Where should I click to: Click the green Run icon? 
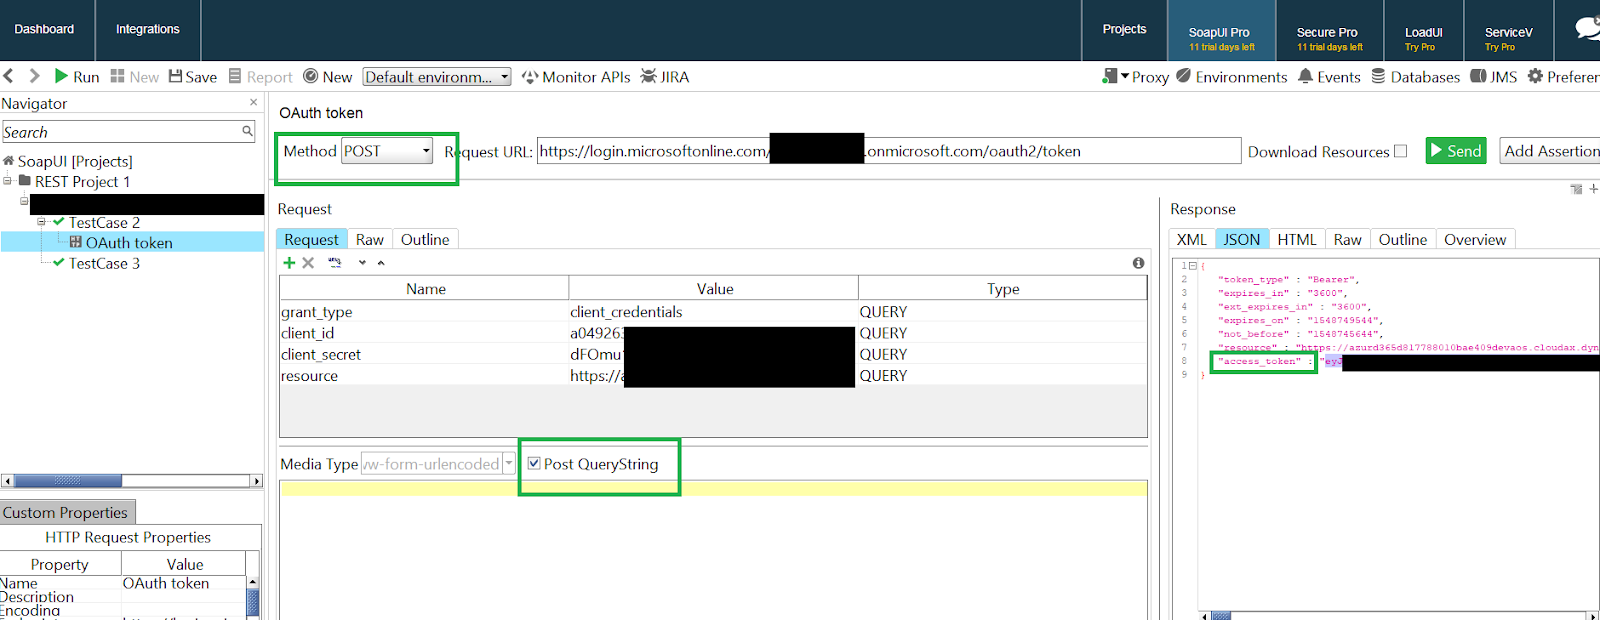[x=61, y=76]
